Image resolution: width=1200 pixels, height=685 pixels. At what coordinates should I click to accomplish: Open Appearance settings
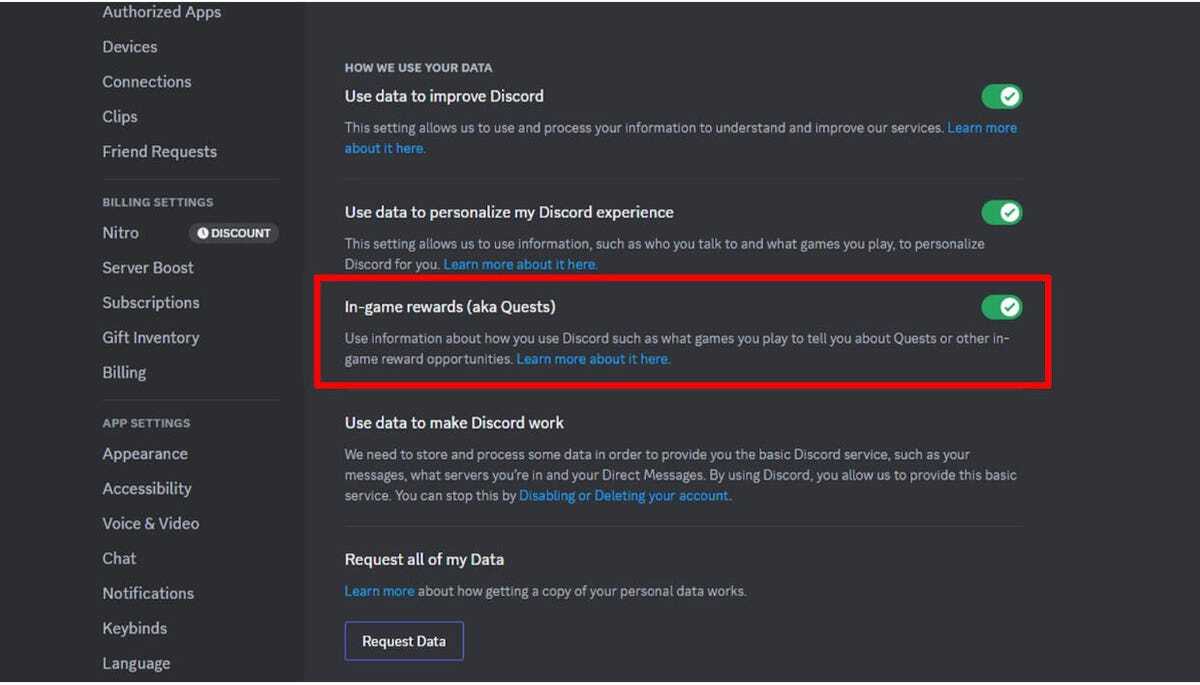tap(145, 454)
